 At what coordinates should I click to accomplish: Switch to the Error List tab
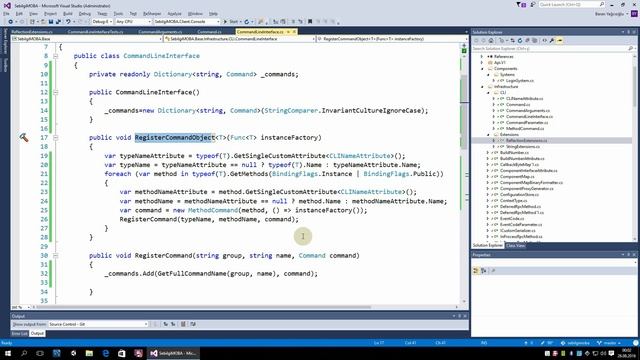[19, 334]
